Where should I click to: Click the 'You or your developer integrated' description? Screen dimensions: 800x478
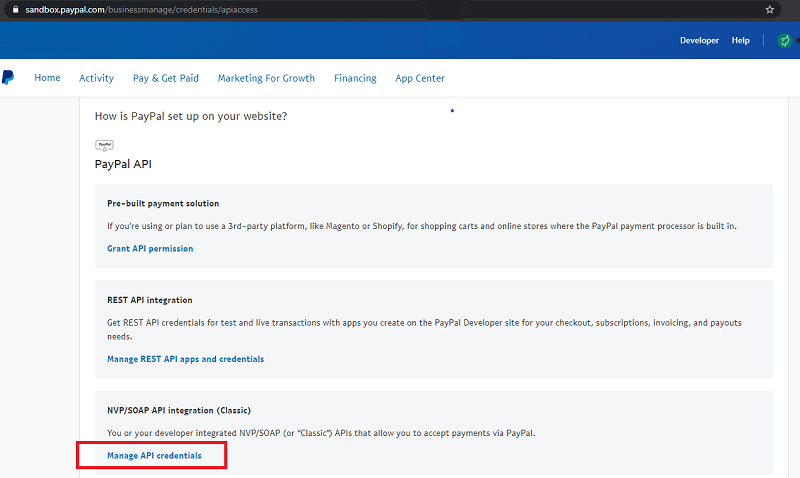tap(321, 433)
